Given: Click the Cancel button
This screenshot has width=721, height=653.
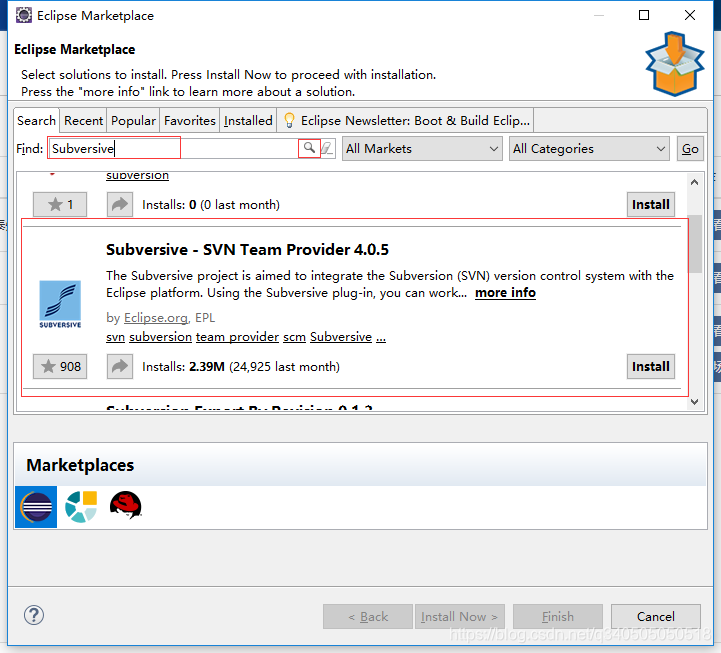Looking at the screenshot, I should pyautogui.click(x=656, y=616).
